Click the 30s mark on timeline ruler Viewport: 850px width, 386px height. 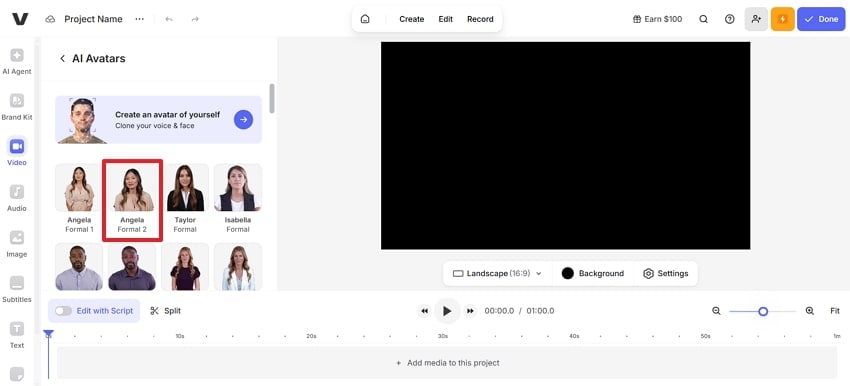(x=443, y=336)
